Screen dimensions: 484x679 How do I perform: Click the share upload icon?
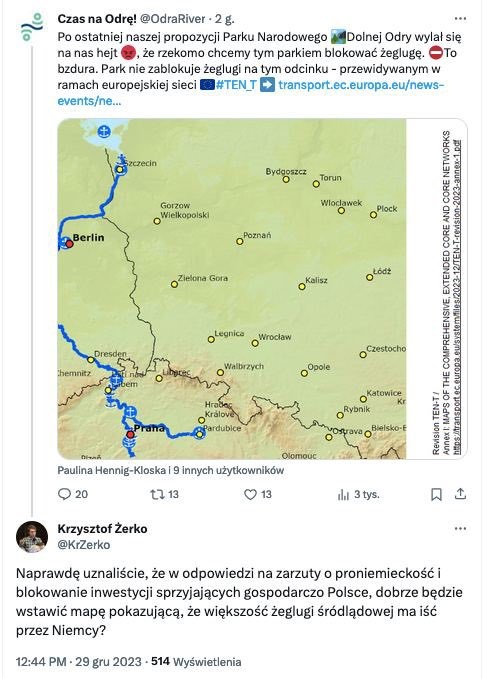click(x=460, y=494)
